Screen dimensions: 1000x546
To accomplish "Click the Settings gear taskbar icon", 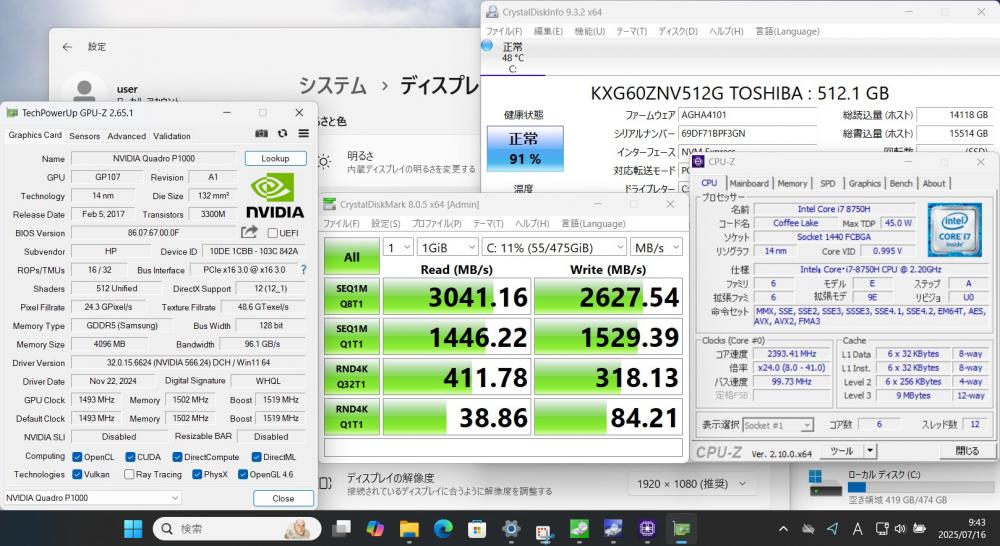I will pyautogui.click(x=510, y=529).
